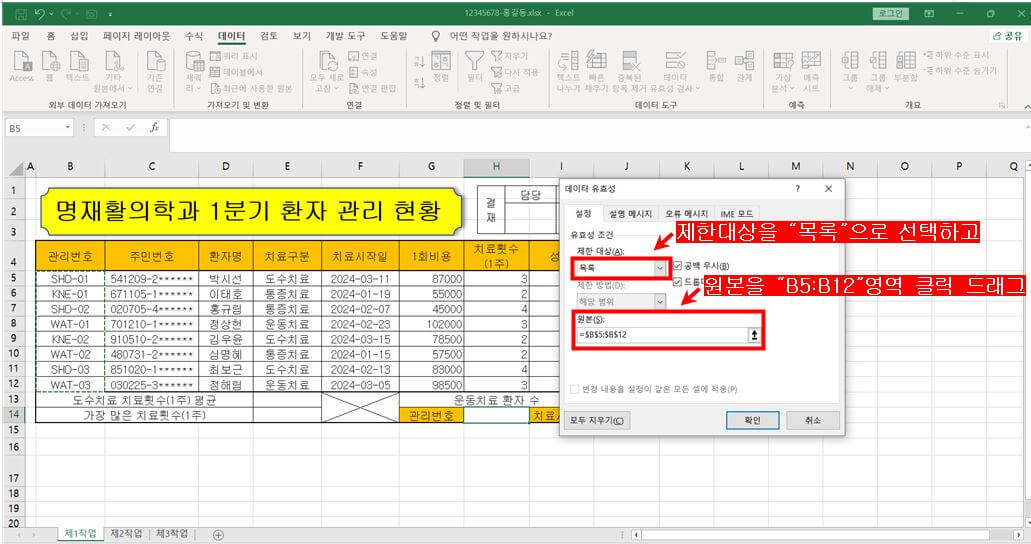This screenshot has width=1031, height=544.
Task: Toggle the 공백 무시 checkbox
Action: point(677,266)
